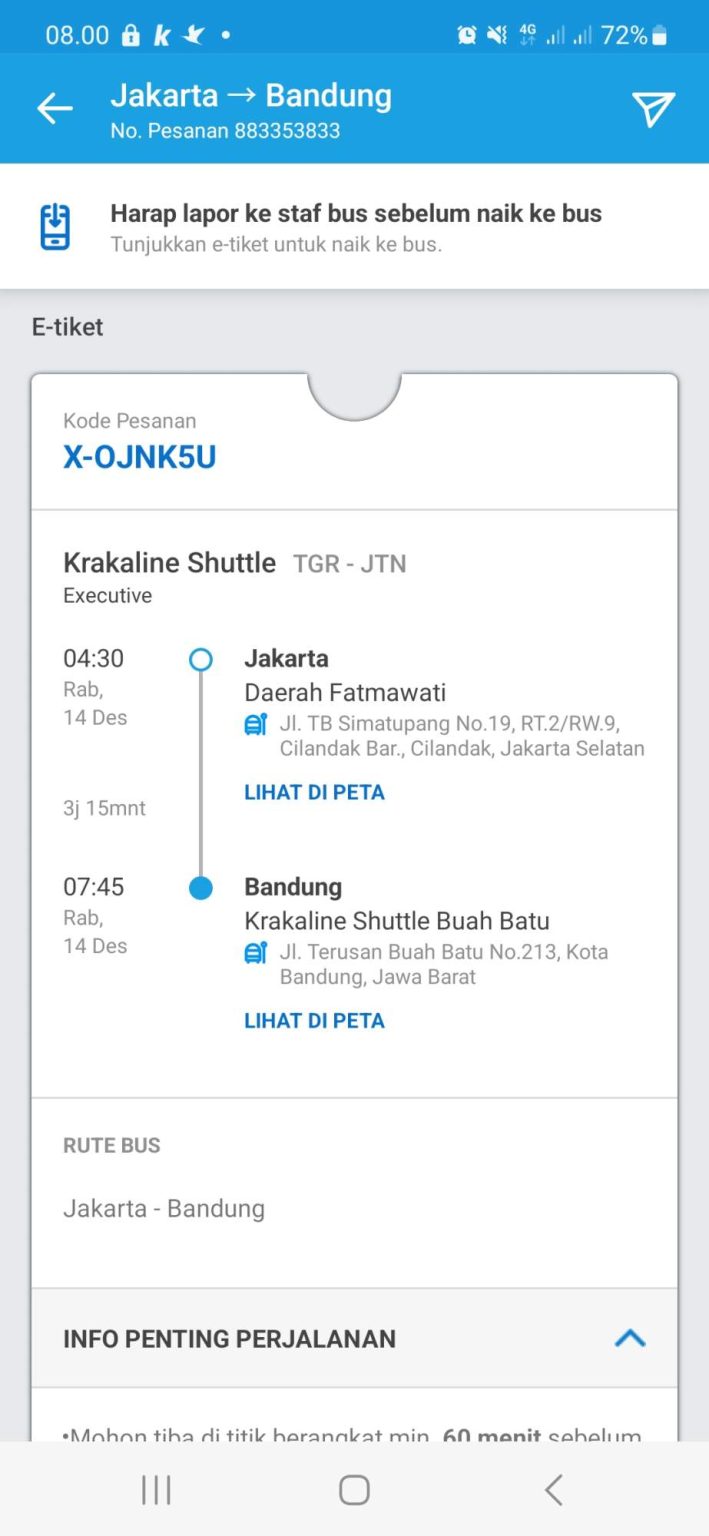Open map for Krakaline Shuttle Buah Batu
The image size is (709, 1536).
314,1020
